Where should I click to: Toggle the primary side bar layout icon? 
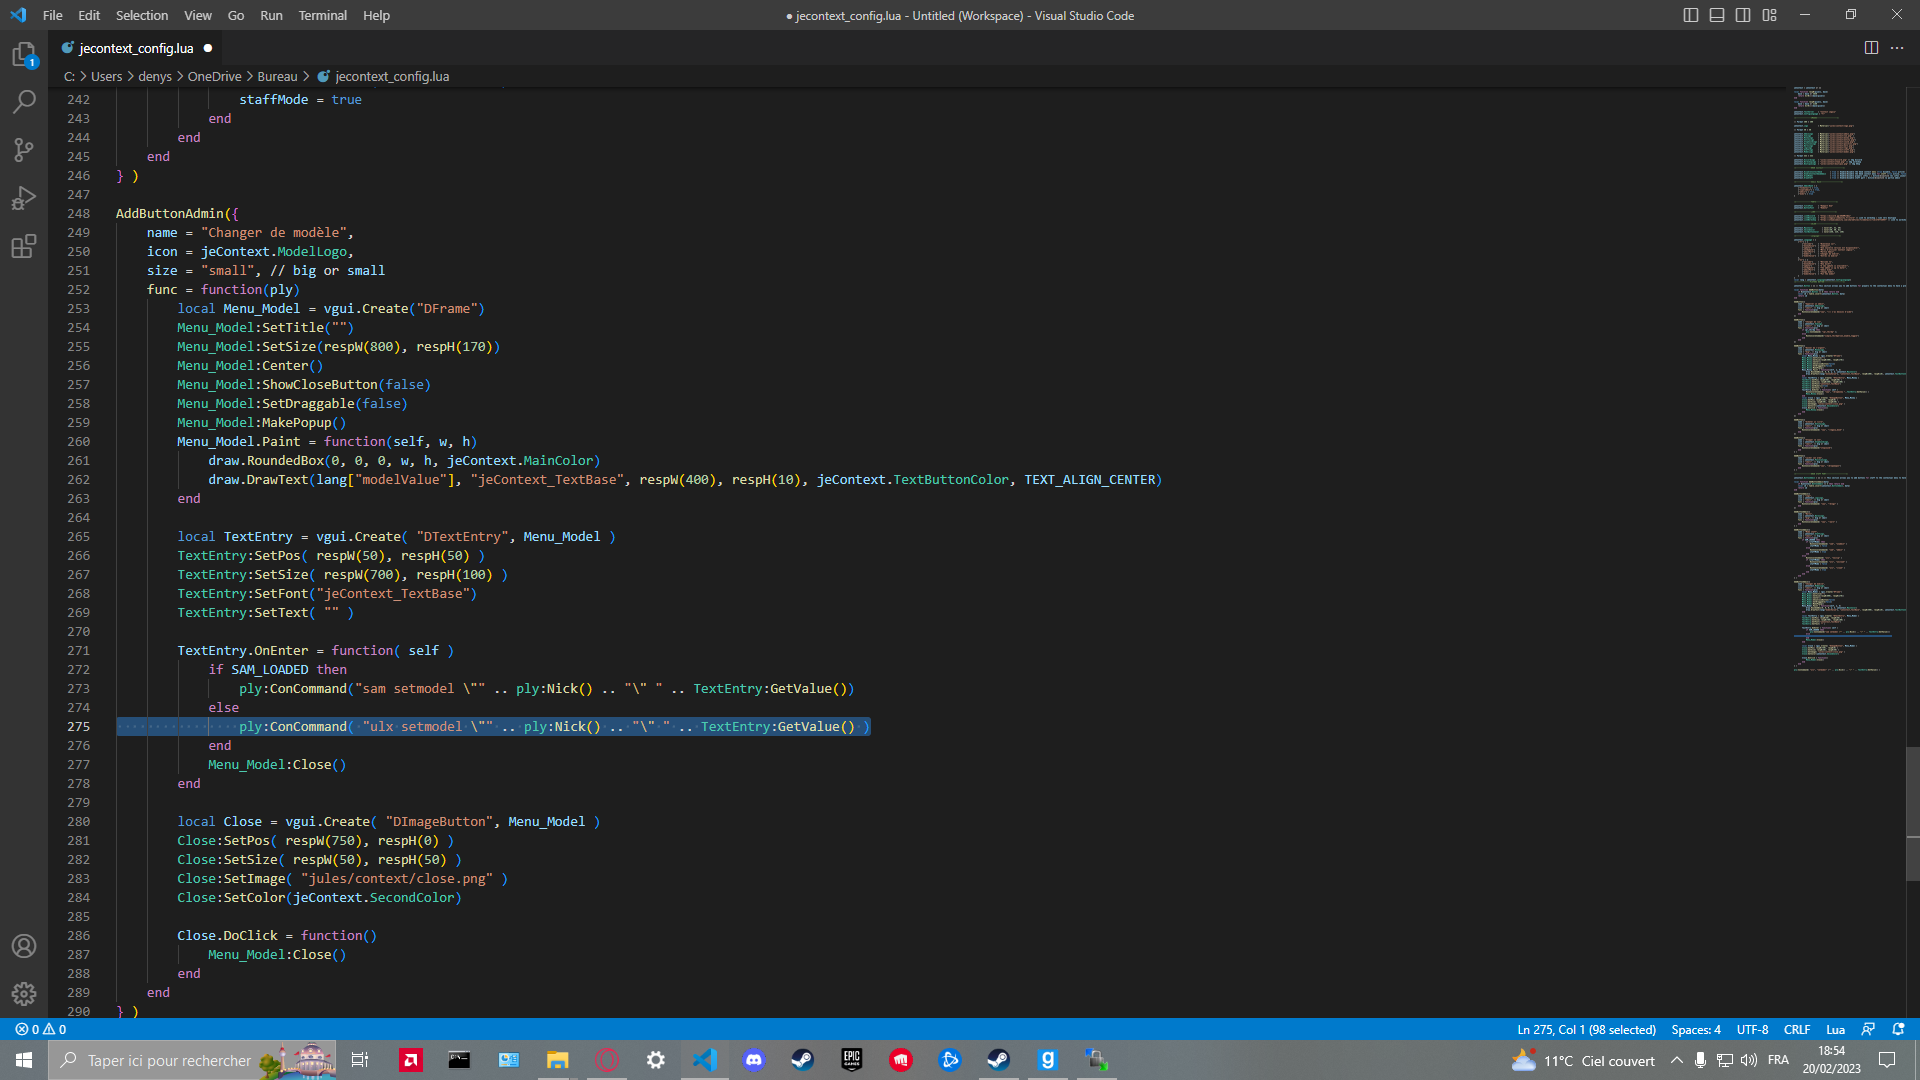point(1691,15)
